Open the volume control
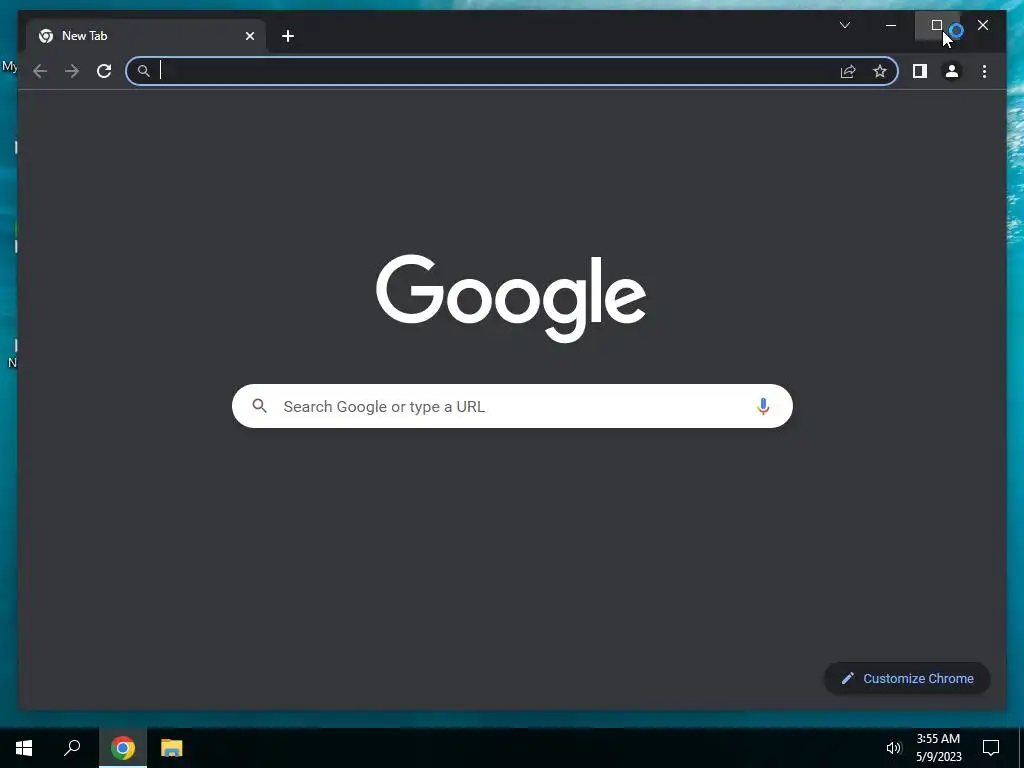Viewport: 1024px width, 768px height. [893, 748]
